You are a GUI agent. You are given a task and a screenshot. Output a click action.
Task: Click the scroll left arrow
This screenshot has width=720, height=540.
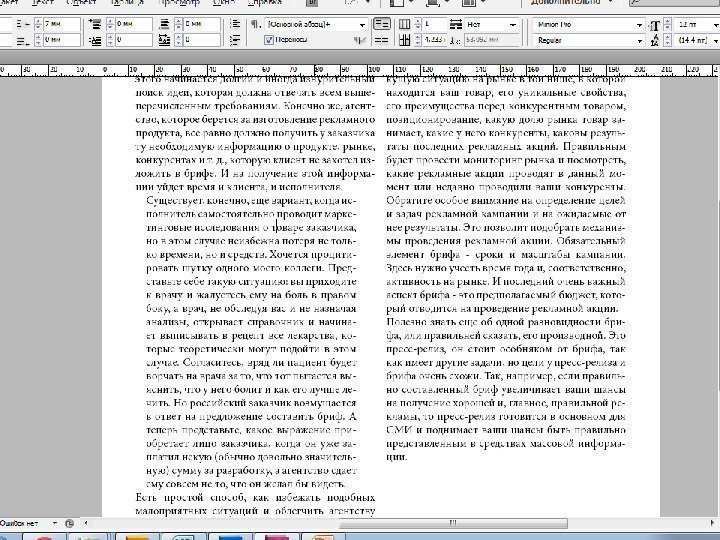pyautogui.click(x=86, y=523)
